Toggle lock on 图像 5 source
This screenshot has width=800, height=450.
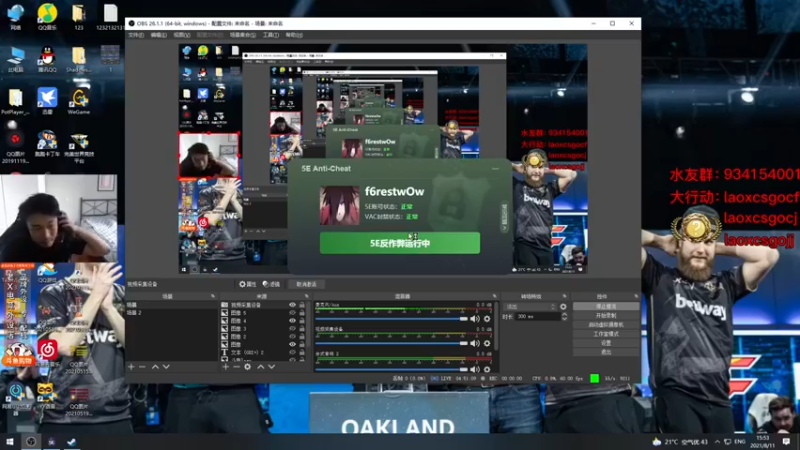(x=302, y=313)
